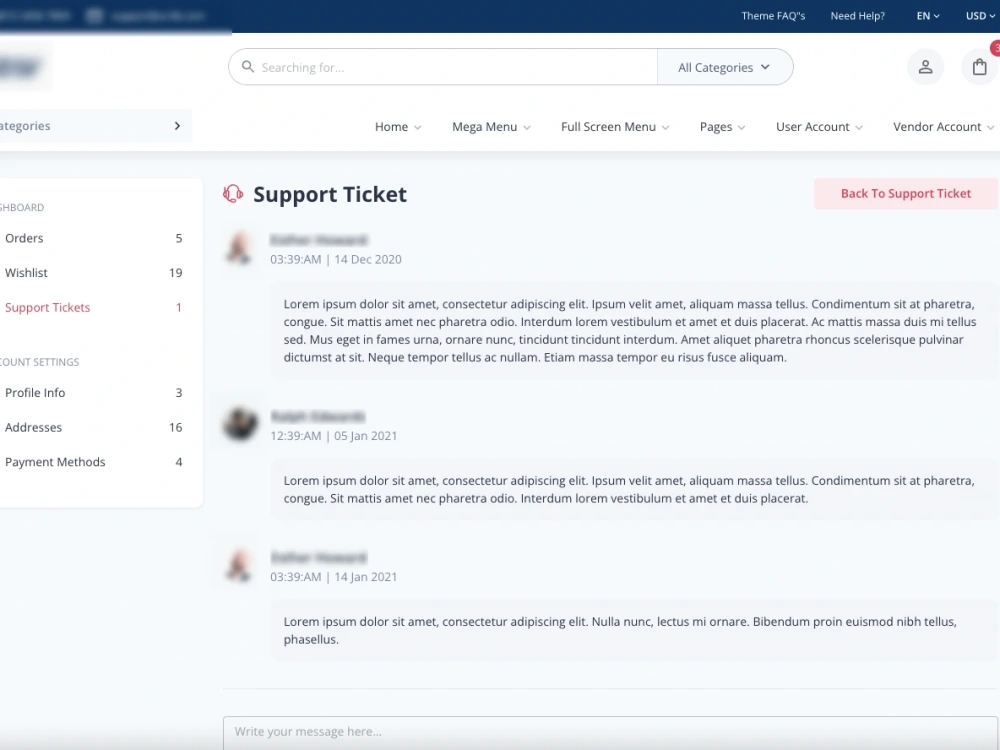The height and width of the screenshot is (750, 1000).
Task: Click the timestamp 03:39:AM | 14 Jan 2021
Action: 334,577
